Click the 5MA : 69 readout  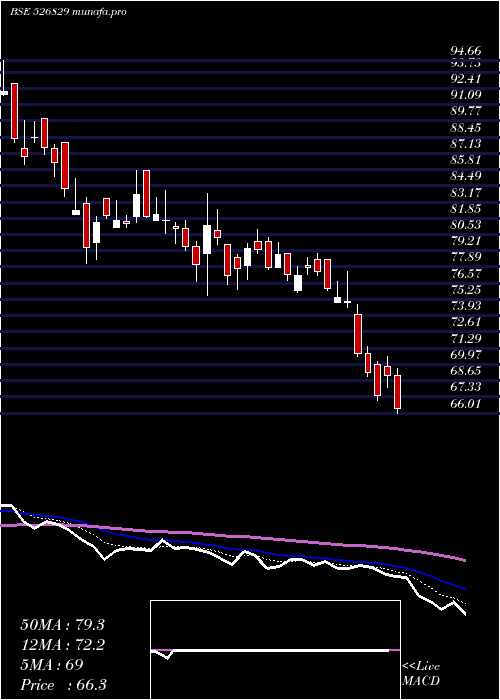pos(52,665)
